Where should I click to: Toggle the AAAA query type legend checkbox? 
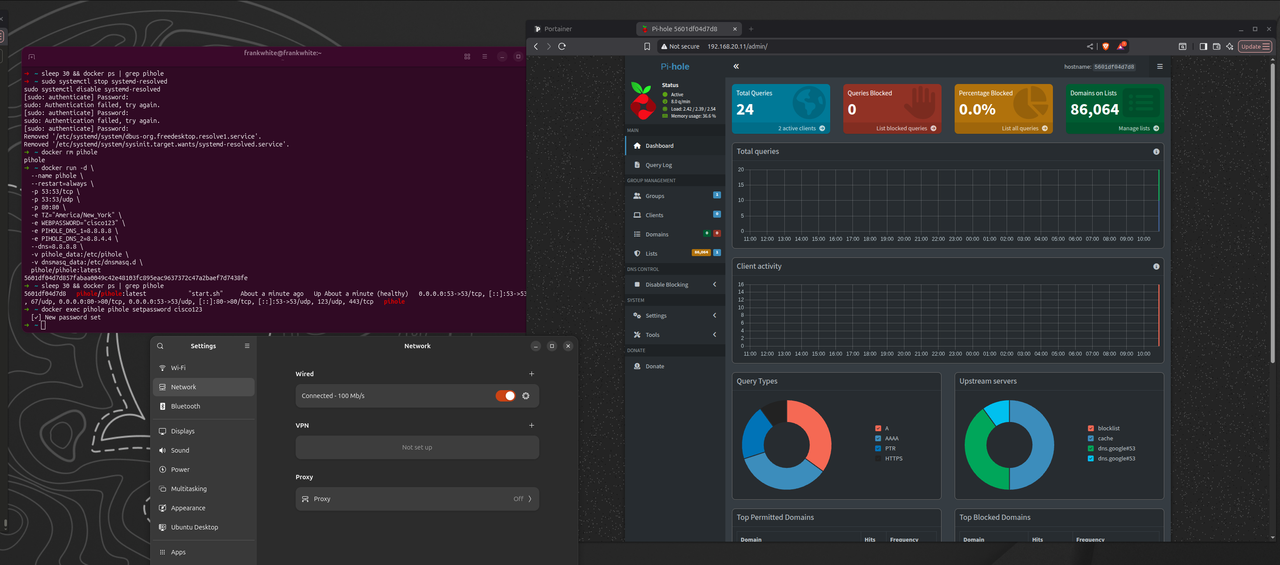878,438
